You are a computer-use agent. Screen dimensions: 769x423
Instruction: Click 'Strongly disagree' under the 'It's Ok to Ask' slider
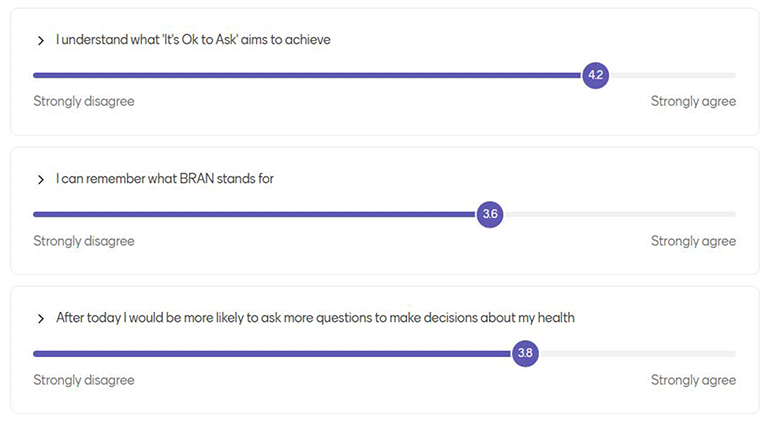pos(84,102)
